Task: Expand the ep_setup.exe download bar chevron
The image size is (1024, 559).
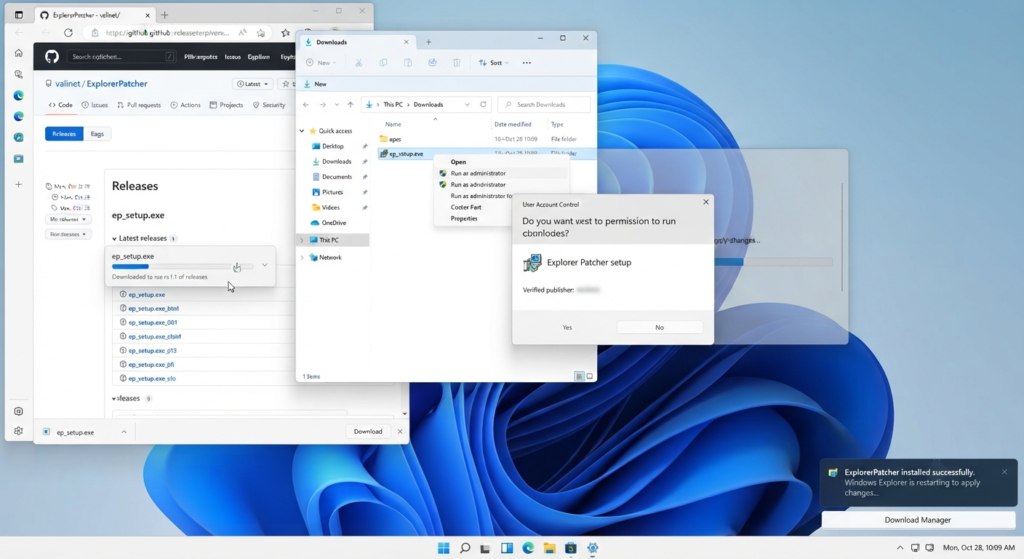Action: [x=123, y=432]
